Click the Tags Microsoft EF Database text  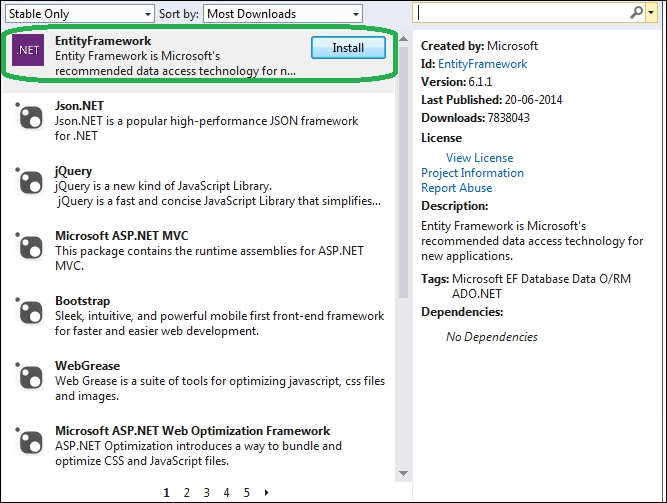[526, 286]
